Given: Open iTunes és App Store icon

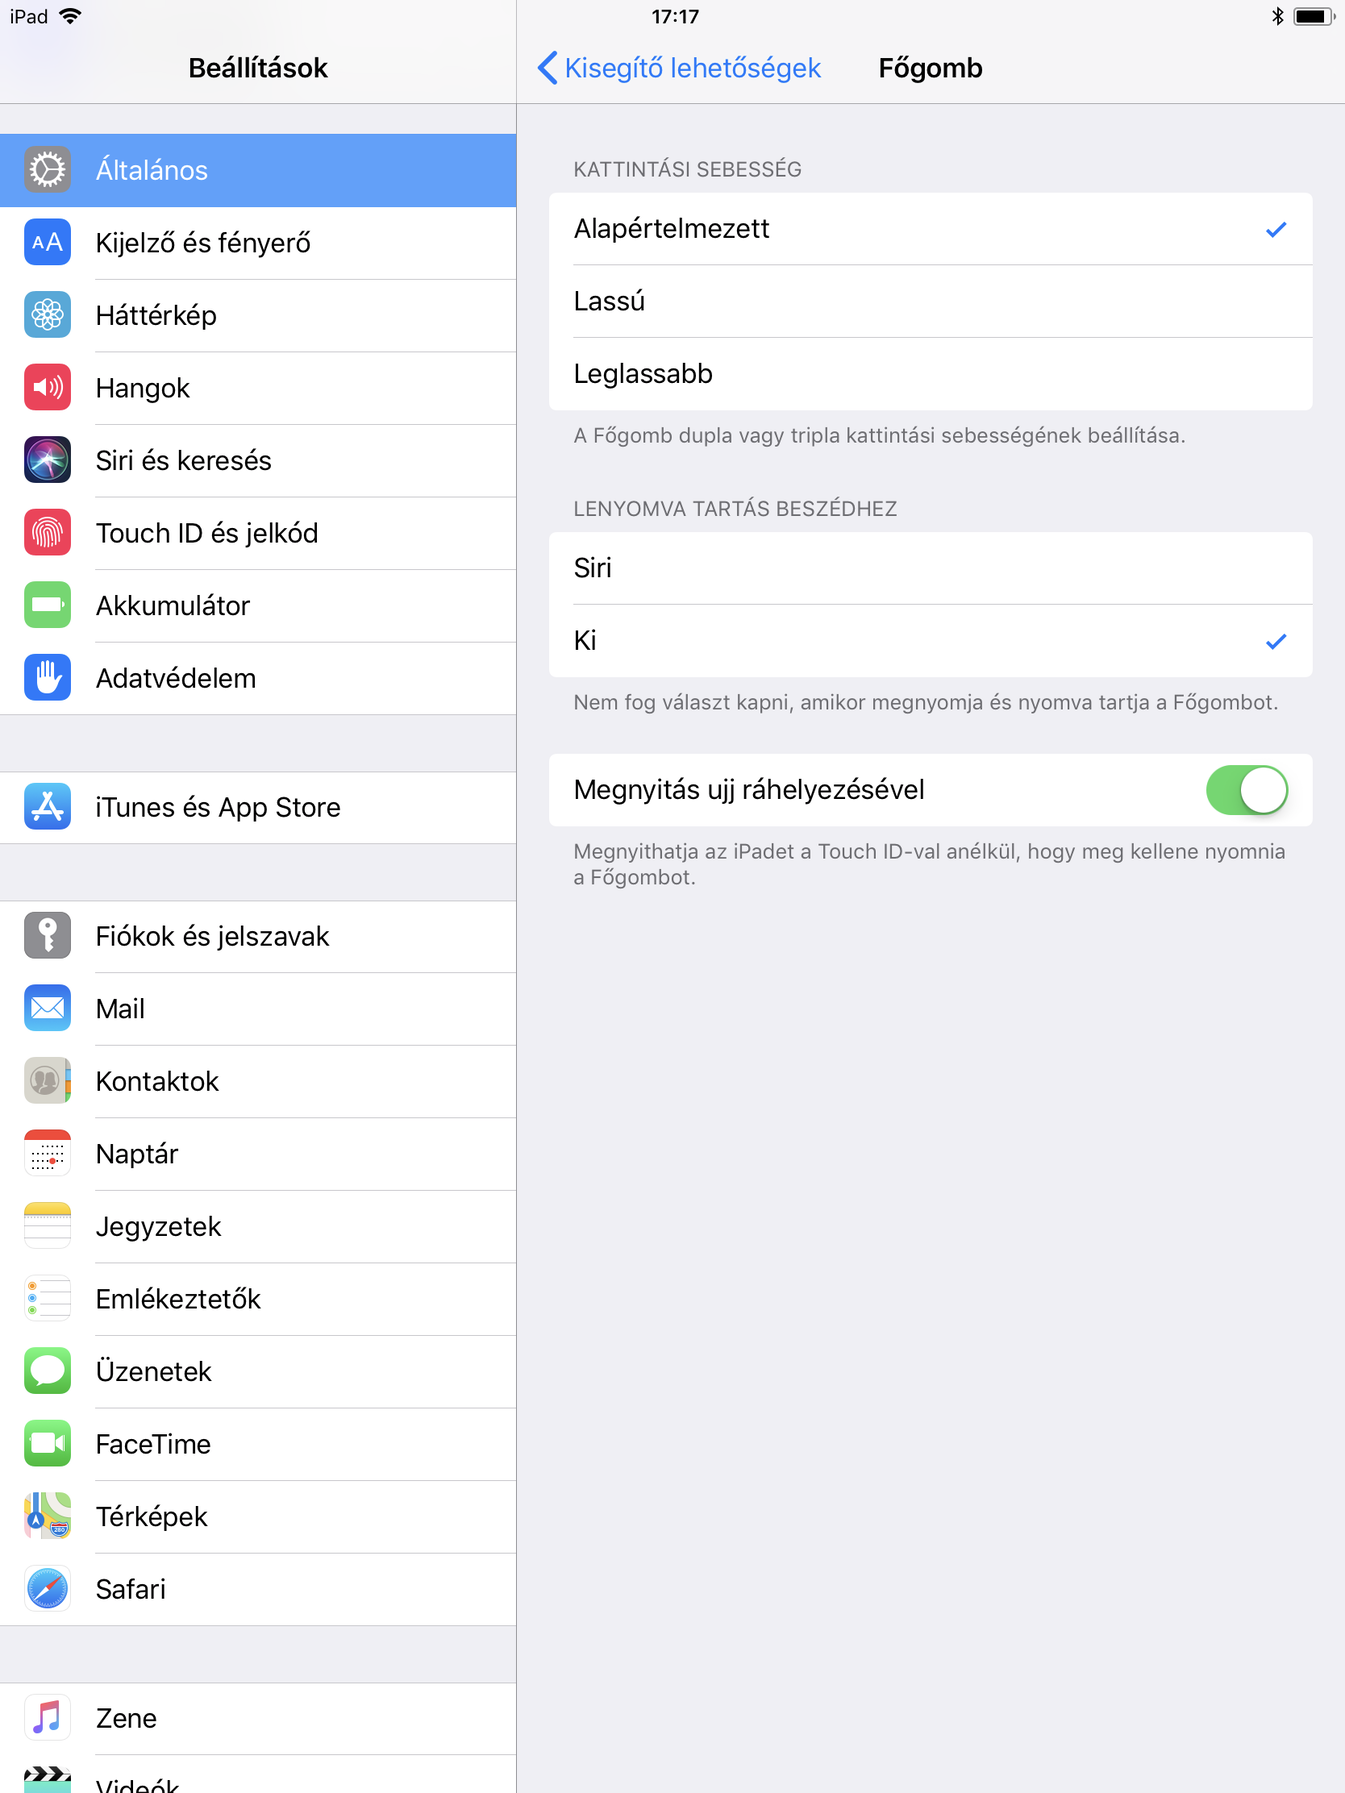Looking at the screenshot, I should point(47,807).
